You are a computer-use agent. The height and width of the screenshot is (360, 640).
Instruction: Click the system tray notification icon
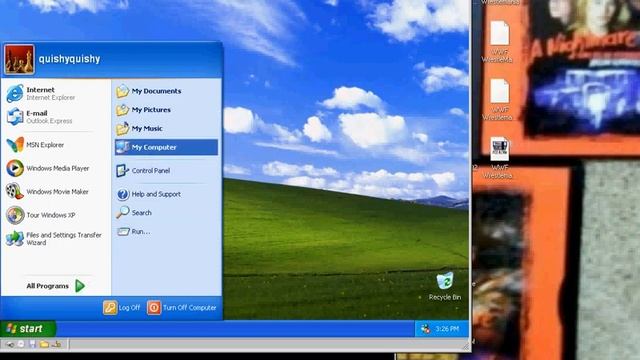click(425, 329)
